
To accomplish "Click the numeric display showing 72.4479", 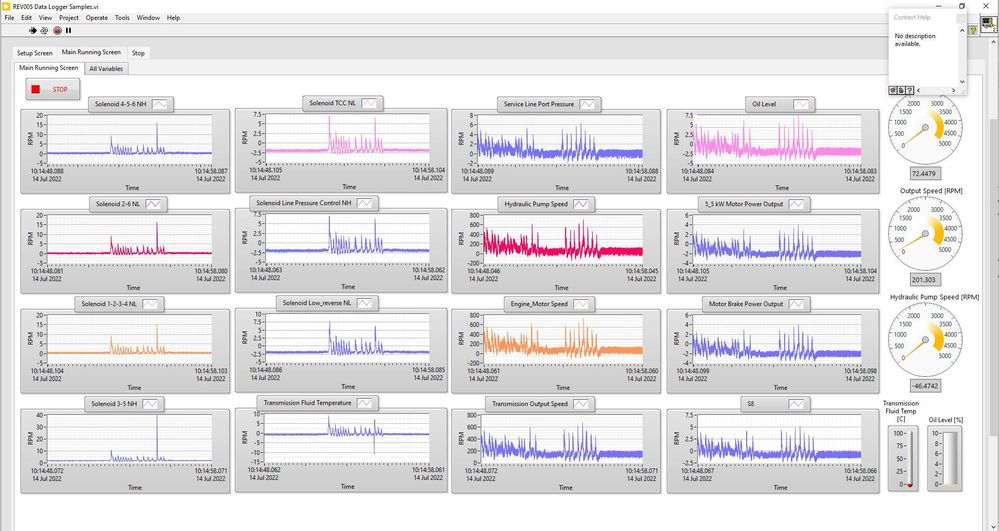I will pos(925,173).
